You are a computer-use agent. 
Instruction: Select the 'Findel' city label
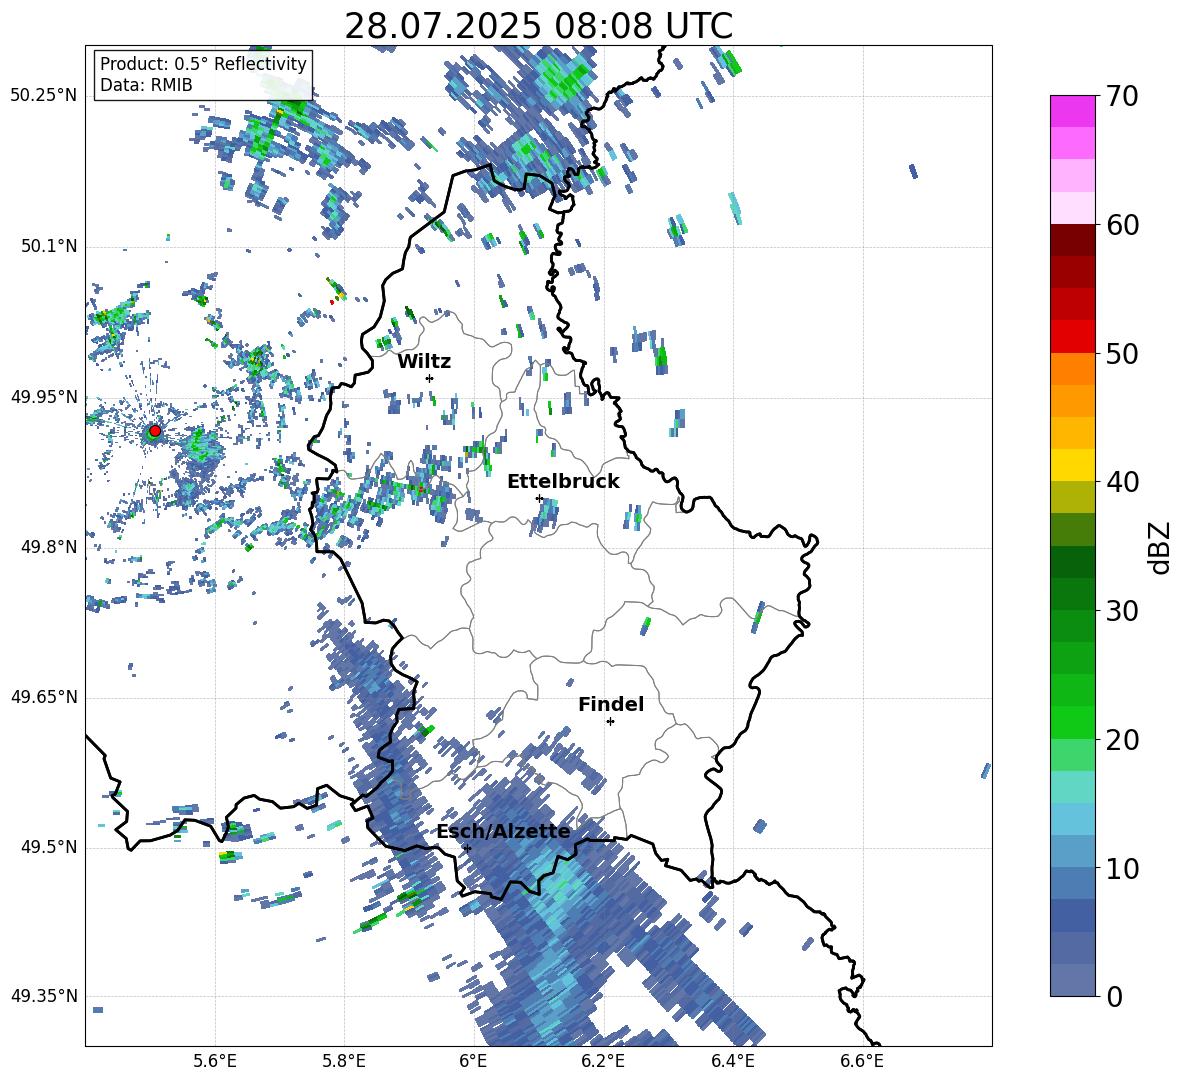[611, 704]
